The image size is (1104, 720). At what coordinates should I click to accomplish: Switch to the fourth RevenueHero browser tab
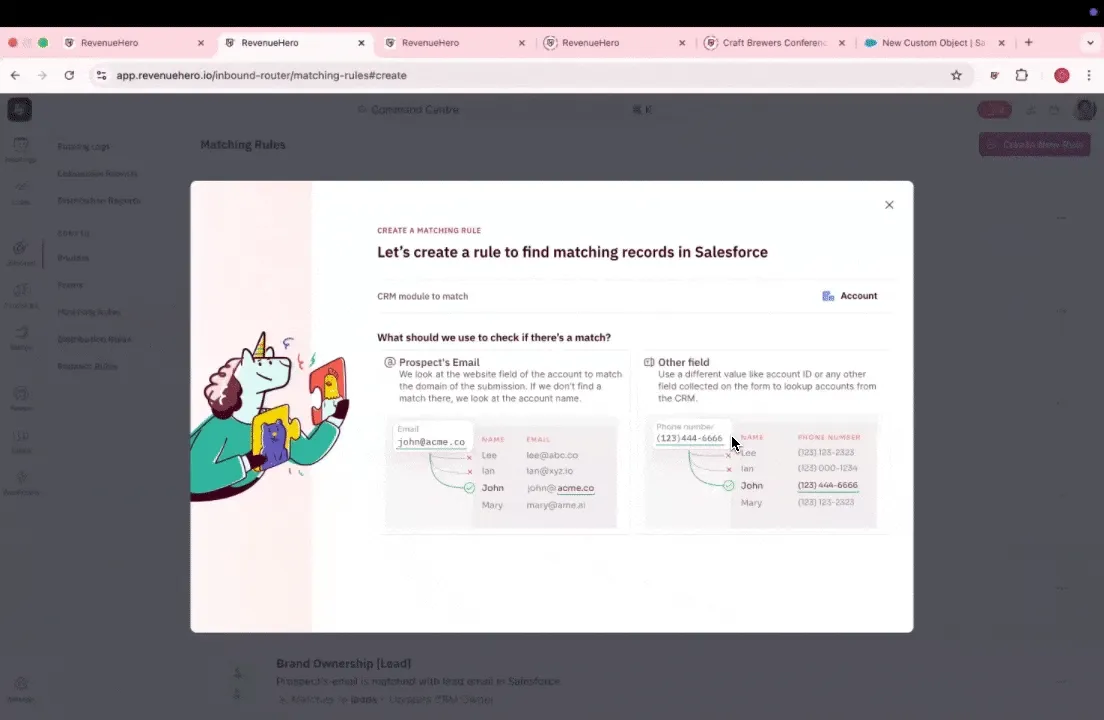point(613,43)
